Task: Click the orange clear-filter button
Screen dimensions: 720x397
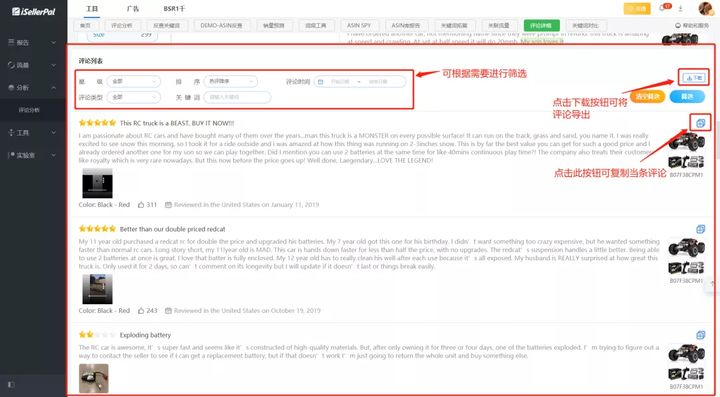Action: point(647,96)
